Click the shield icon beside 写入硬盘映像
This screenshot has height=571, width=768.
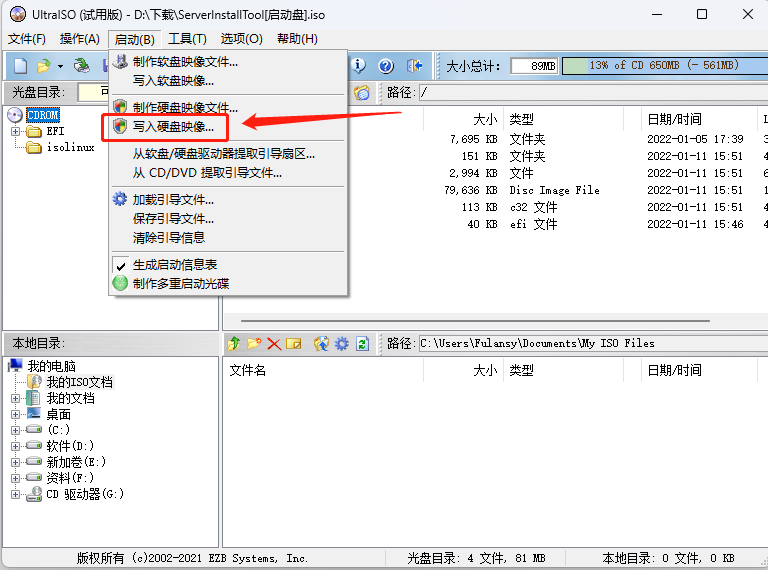[120, 126]
